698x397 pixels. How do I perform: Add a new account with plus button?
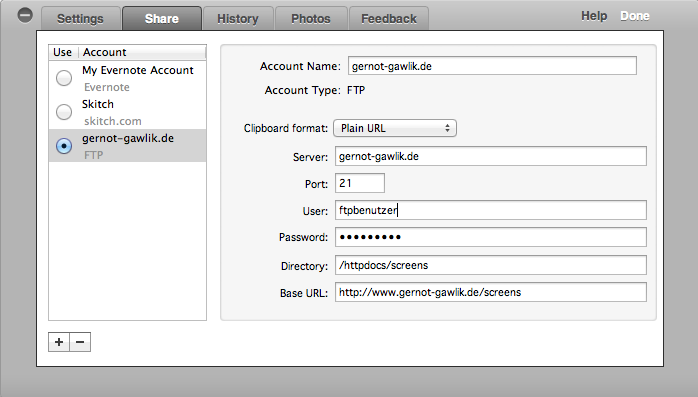(59, 342)
